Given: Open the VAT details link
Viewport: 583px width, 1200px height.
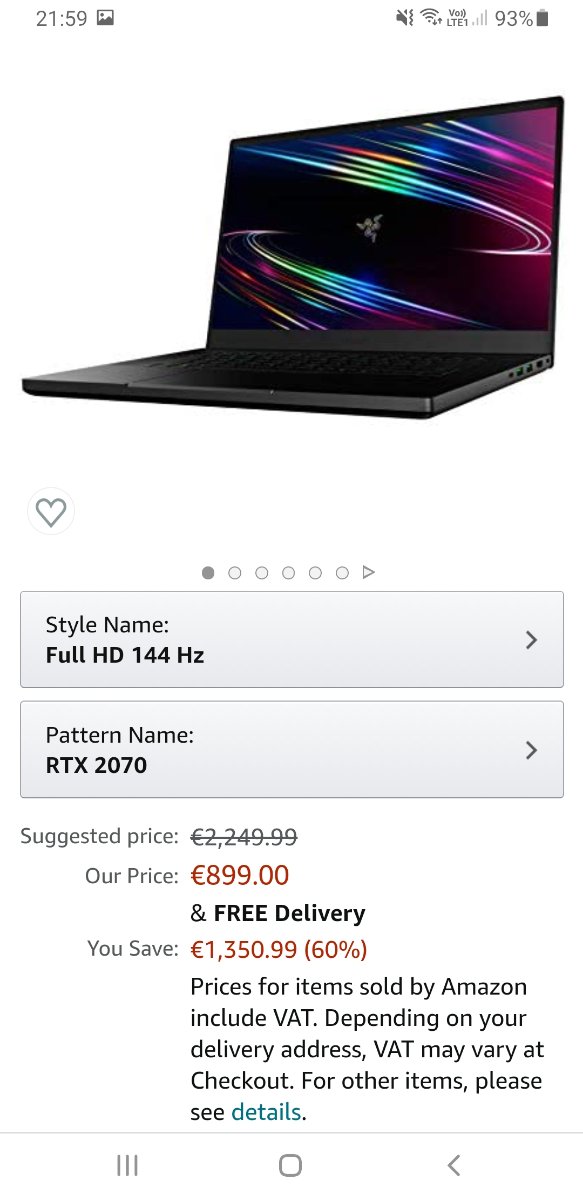Looking at the screenshot, I should (266, 1112).
